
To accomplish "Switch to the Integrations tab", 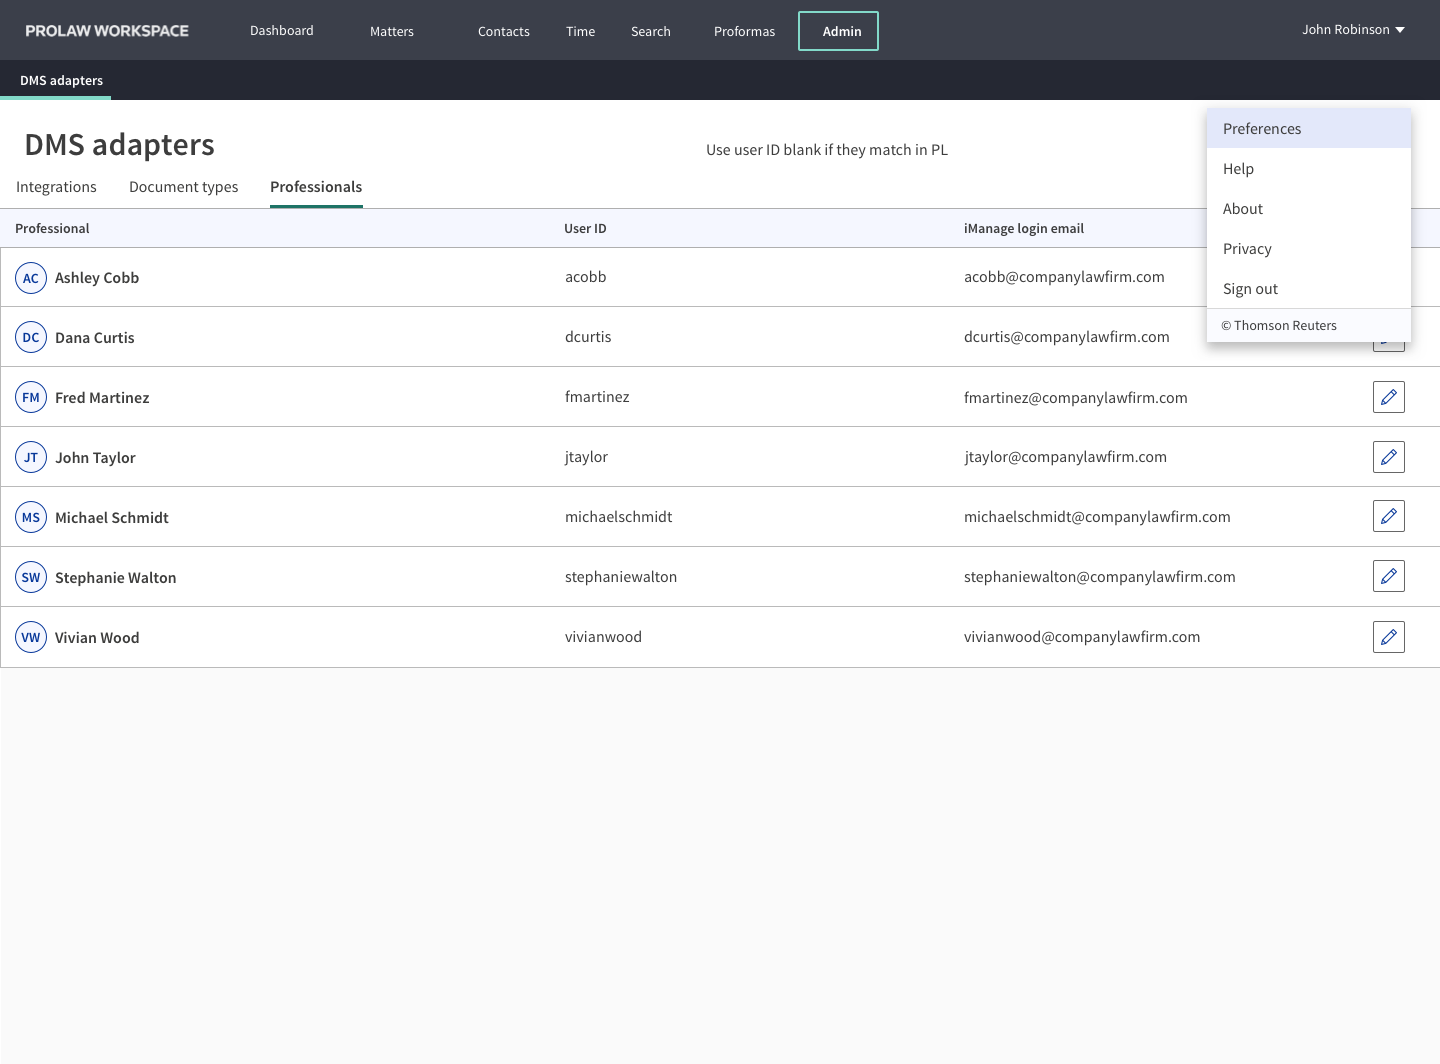I will coord(56,187).
